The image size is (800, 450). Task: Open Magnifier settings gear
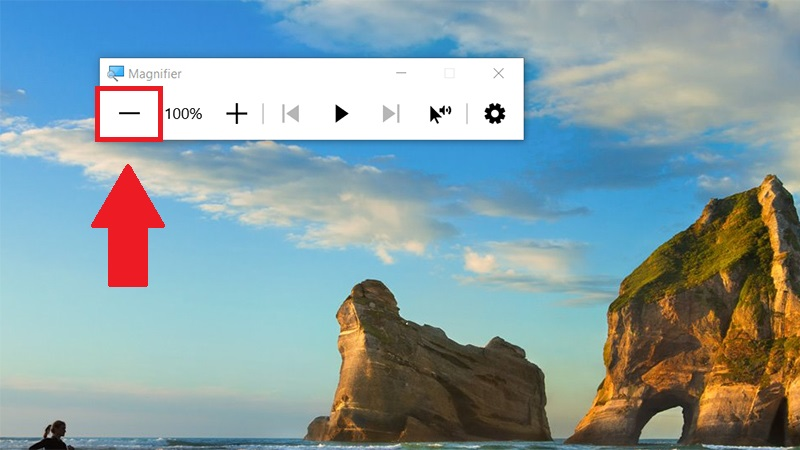click(x=494, y=113)
